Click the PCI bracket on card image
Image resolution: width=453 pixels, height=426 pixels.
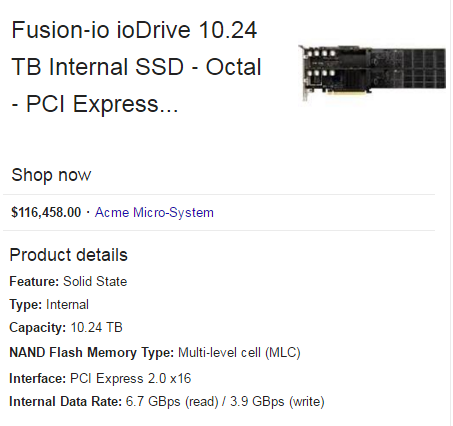(x=304, y=73)
